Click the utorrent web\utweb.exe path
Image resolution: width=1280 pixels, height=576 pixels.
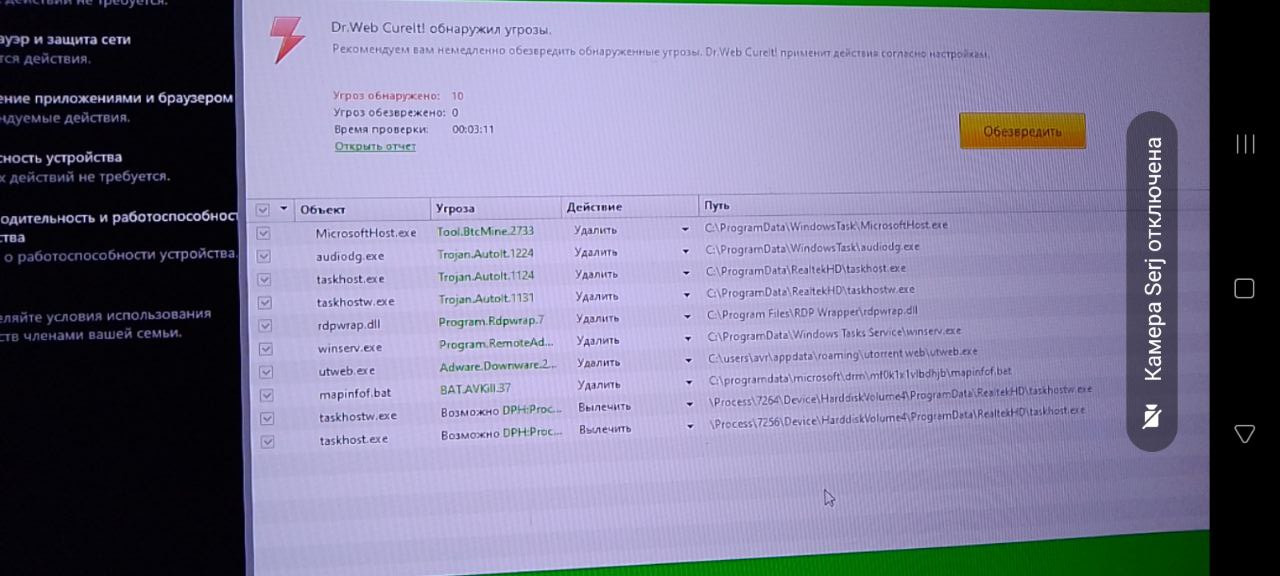(x=843, y=355)
